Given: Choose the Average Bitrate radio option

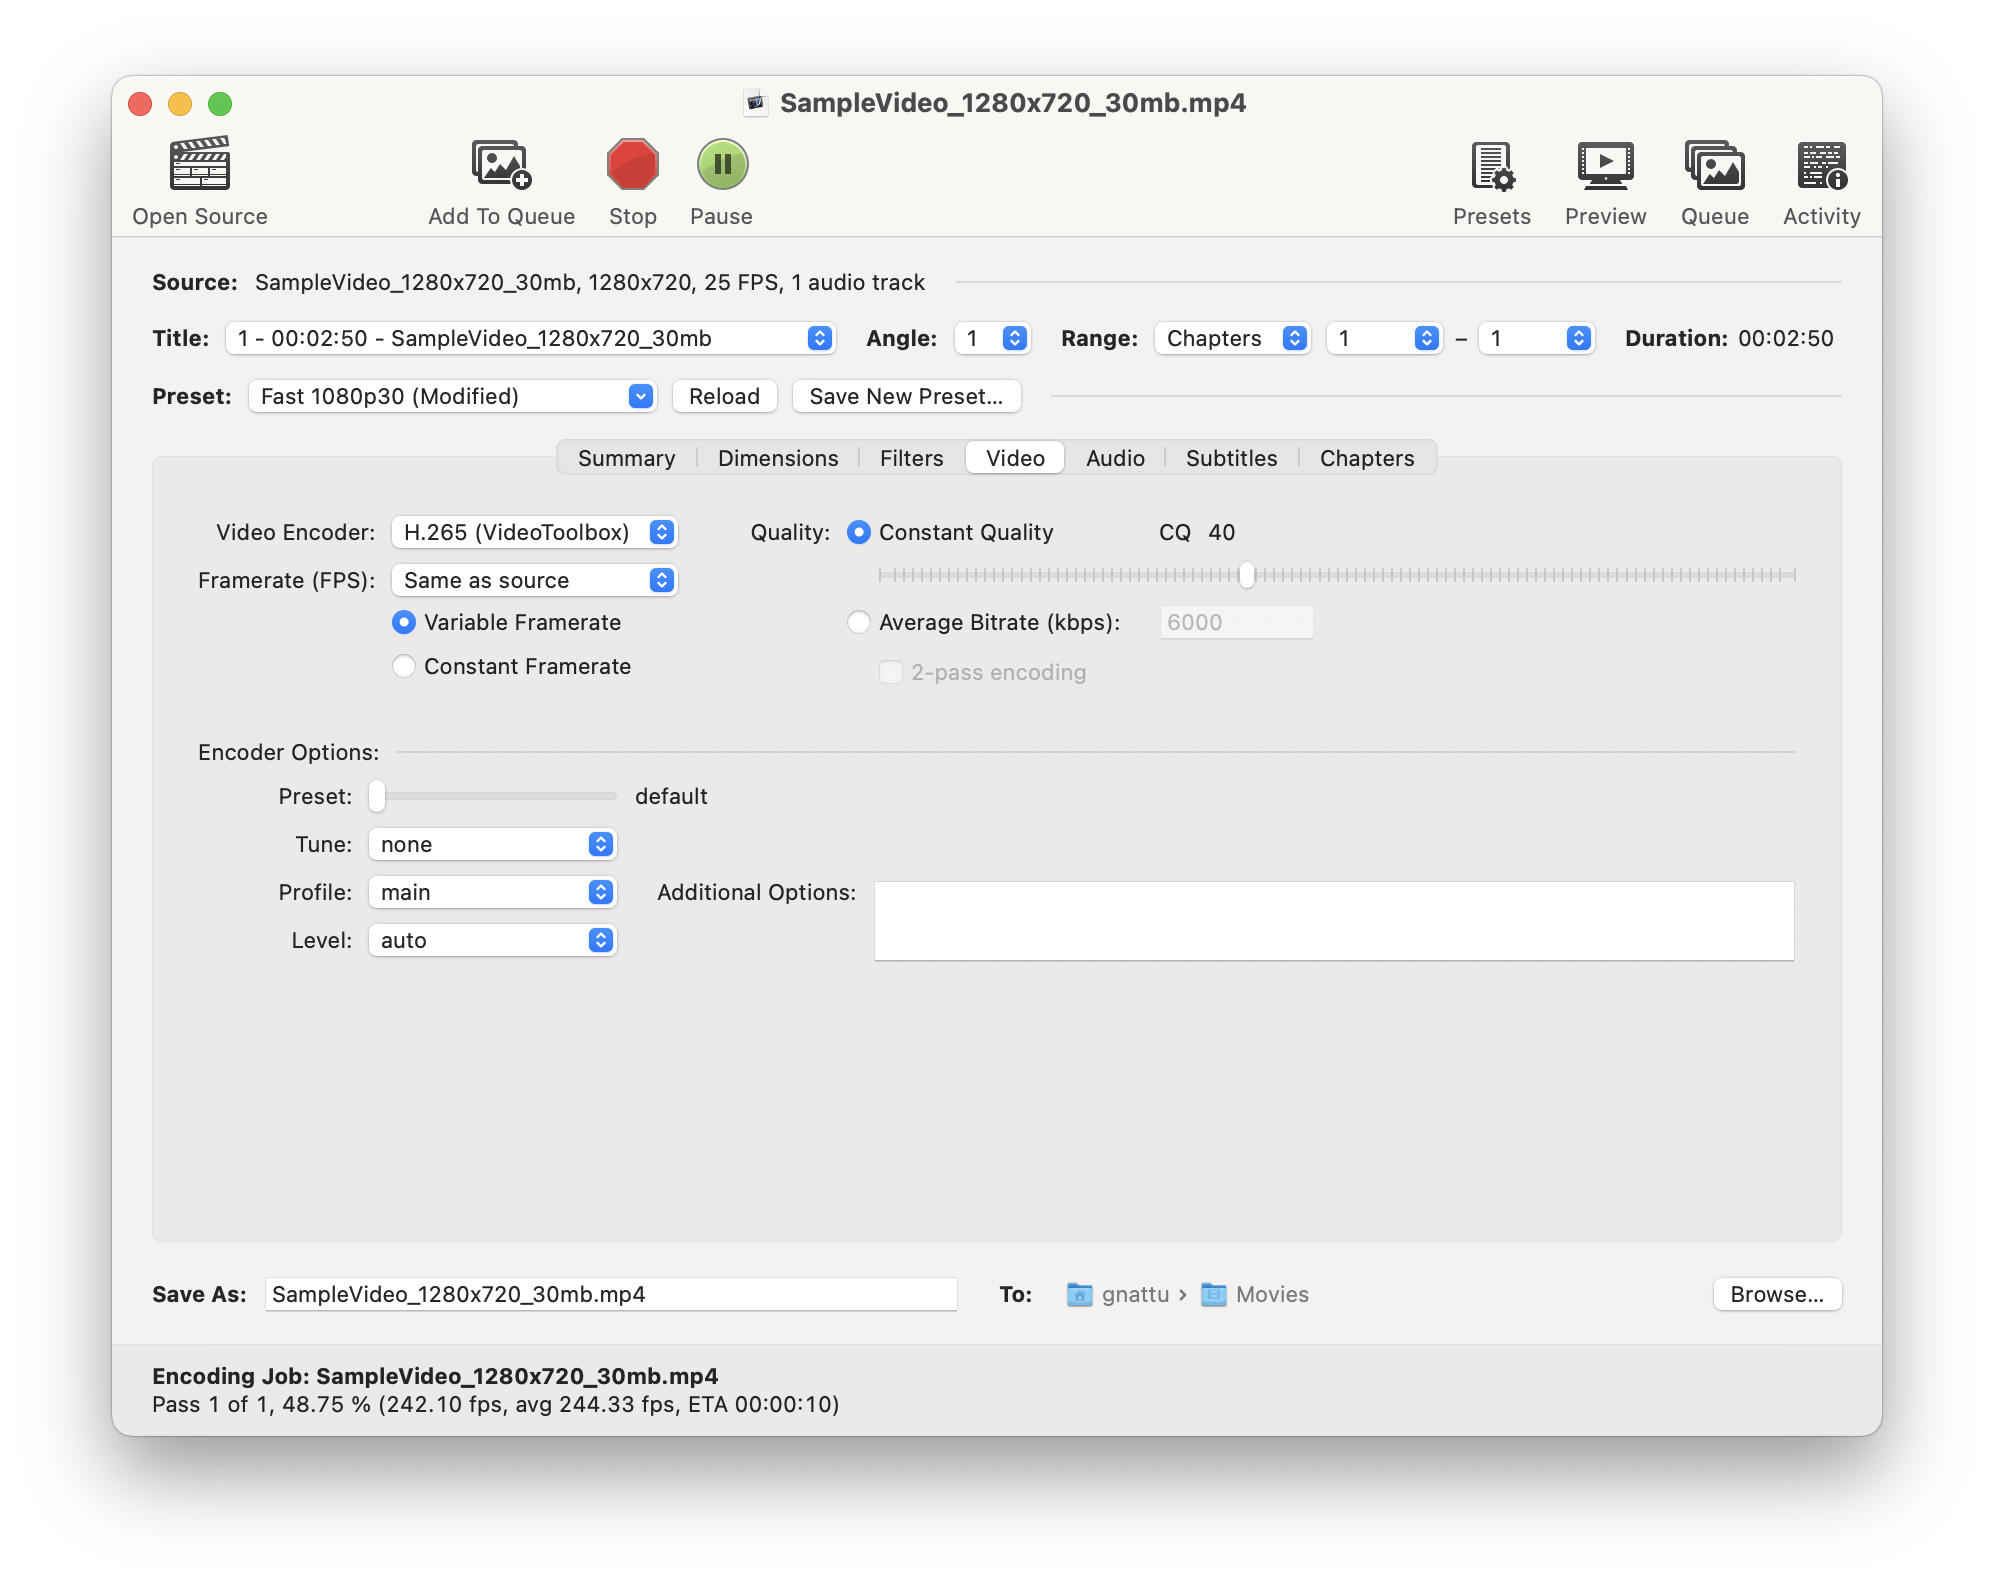Looking at the screenshot, I should coord(859,623).
